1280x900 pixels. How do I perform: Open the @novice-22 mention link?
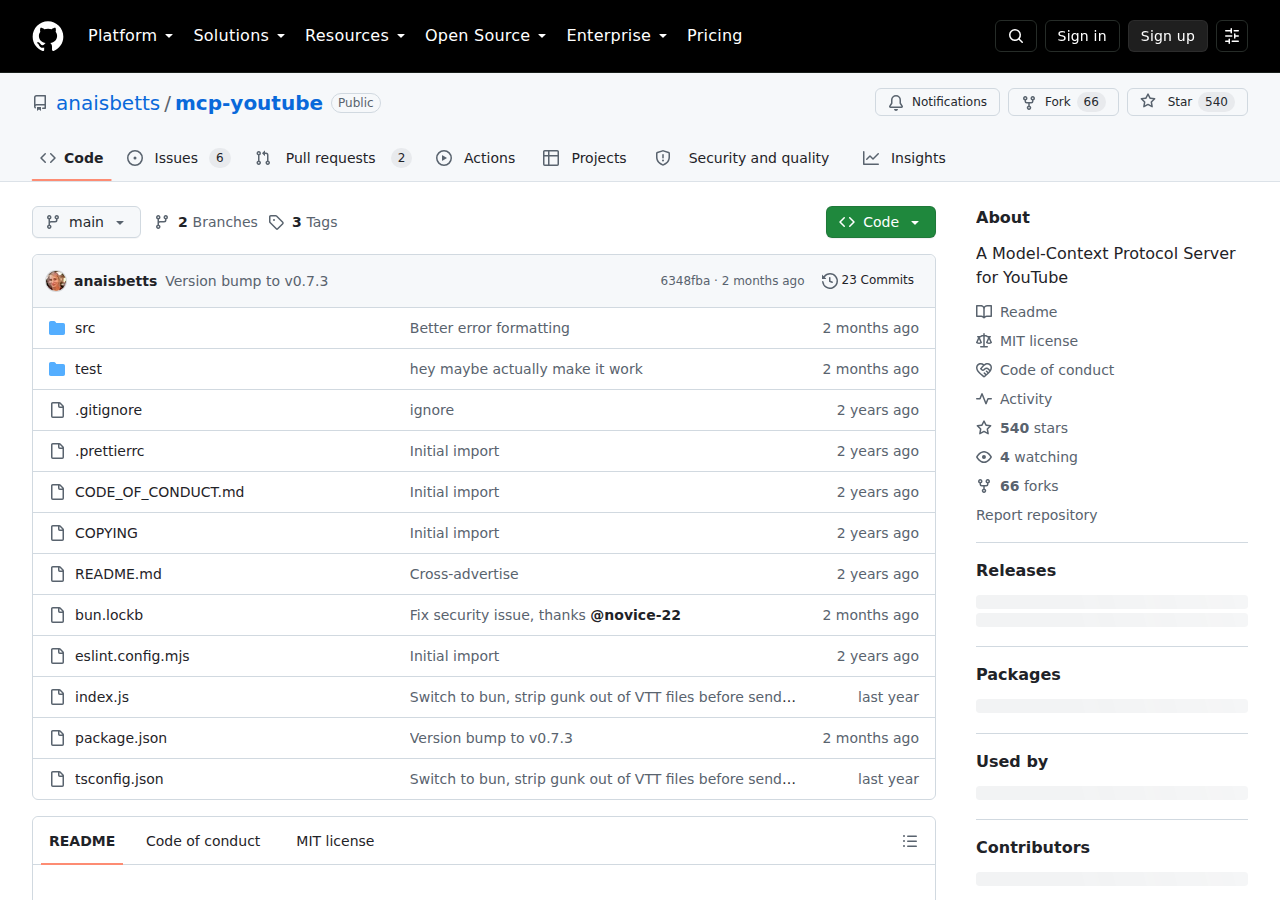[635, 615]
